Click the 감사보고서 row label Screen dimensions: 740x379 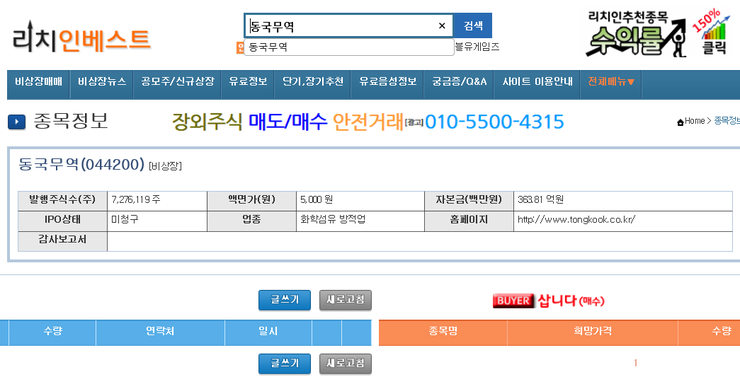point(63,240)
